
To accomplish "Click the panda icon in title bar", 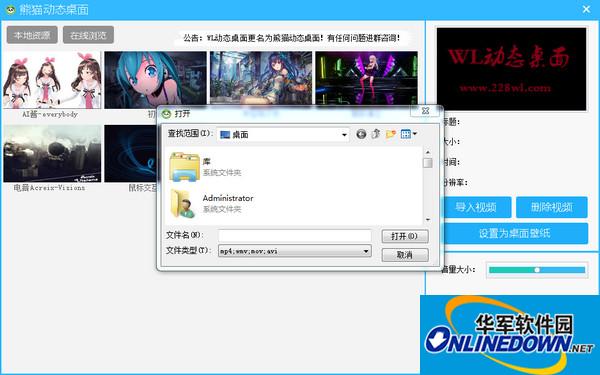I will pyautogui.click(x=10, y=9).
